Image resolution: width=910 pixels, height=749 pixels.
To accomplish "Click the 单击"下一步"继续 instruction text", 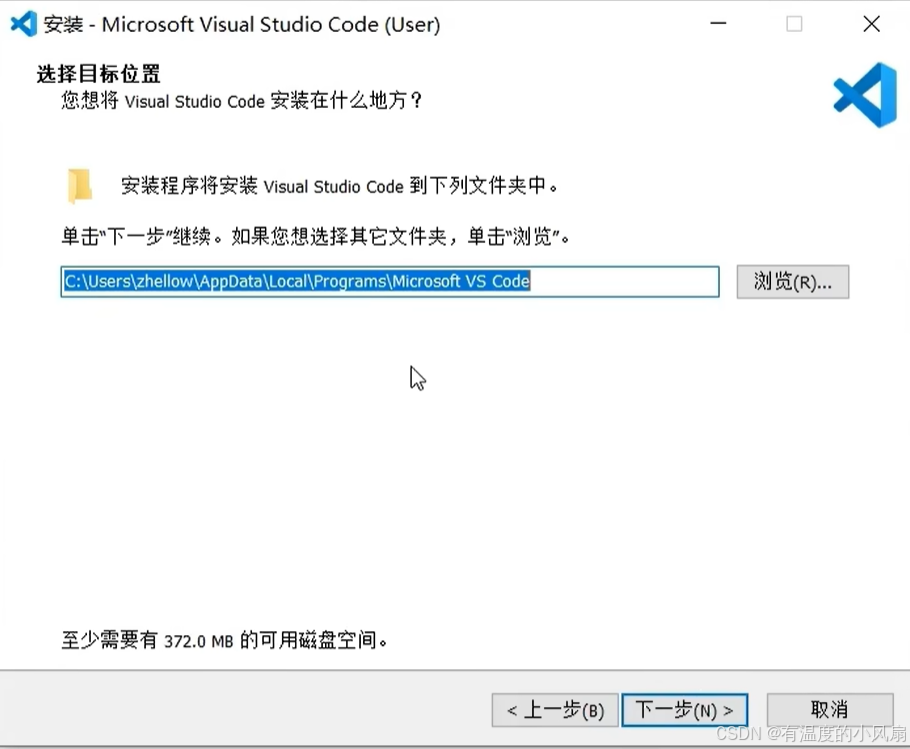I will click(x=315, y=237).
